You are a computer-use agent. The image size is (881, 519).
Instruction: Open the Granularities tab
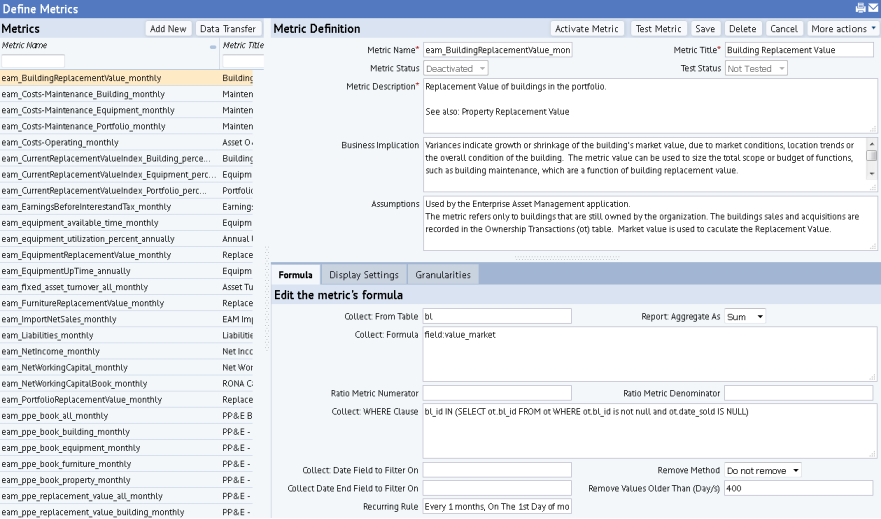coord(443,275)
